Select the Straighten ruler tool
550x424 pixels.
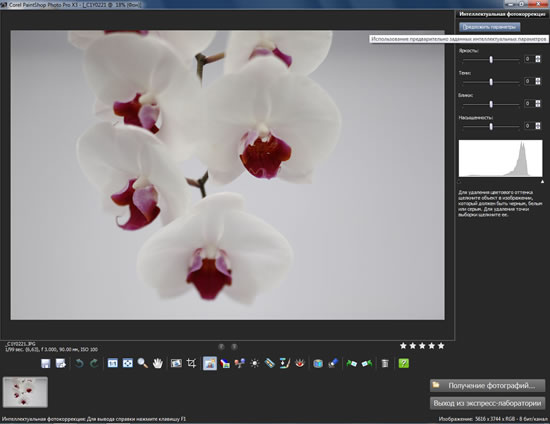tap(269, 363)
